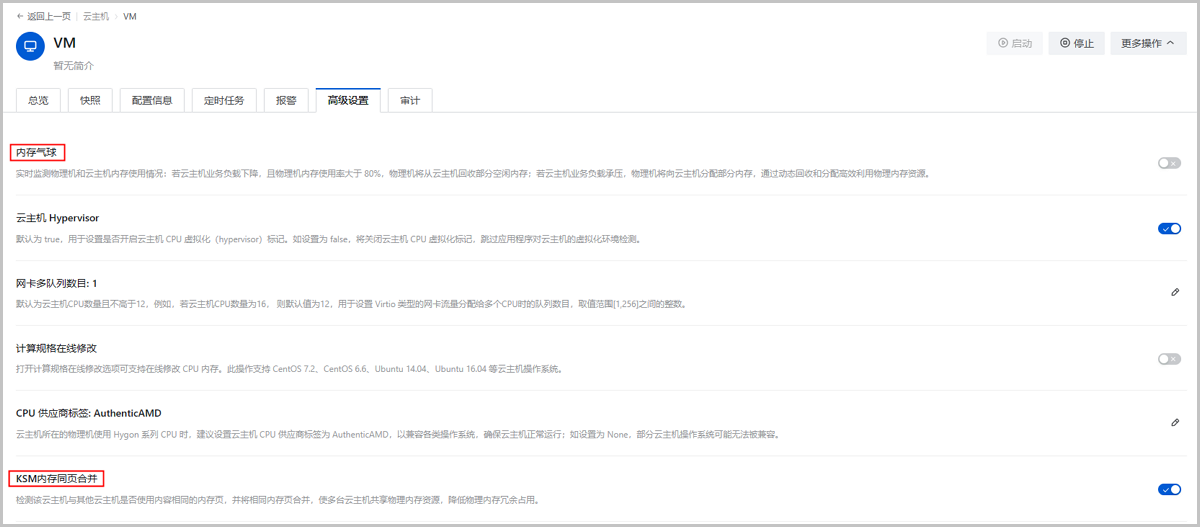1200x527 pixels.
Task: Go to the 定时任务 tab
Action: [224, 101]
